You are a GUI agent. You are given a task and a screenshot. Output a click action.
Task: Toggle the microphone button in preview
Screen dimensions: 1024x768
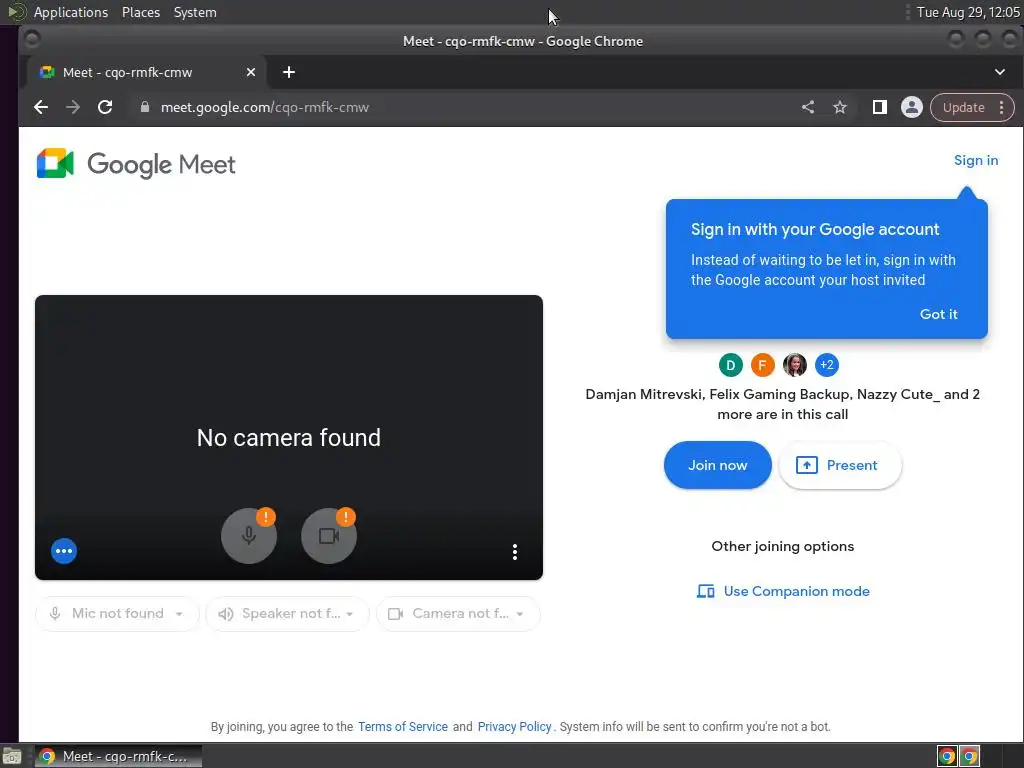click(x=249, y=536)
